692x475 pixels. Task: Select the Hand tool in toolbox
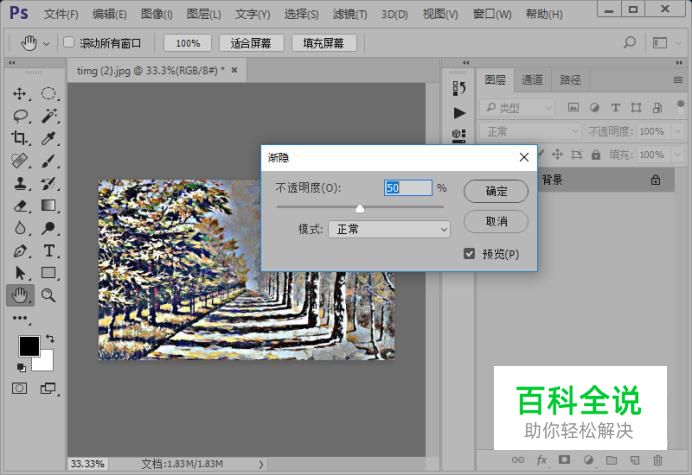(20, 295)
